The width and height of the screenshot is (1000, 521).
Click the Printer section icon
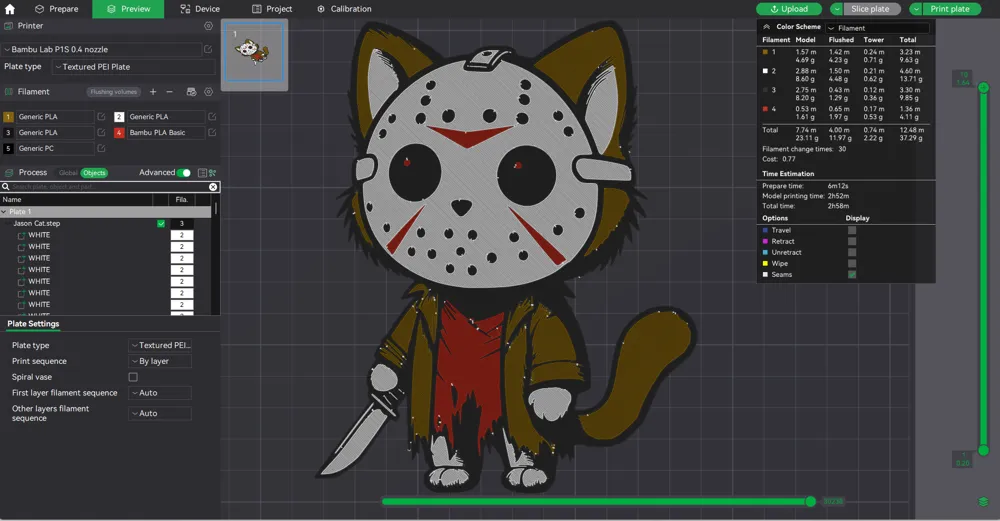pyautogui.click(x=8, y=26)
